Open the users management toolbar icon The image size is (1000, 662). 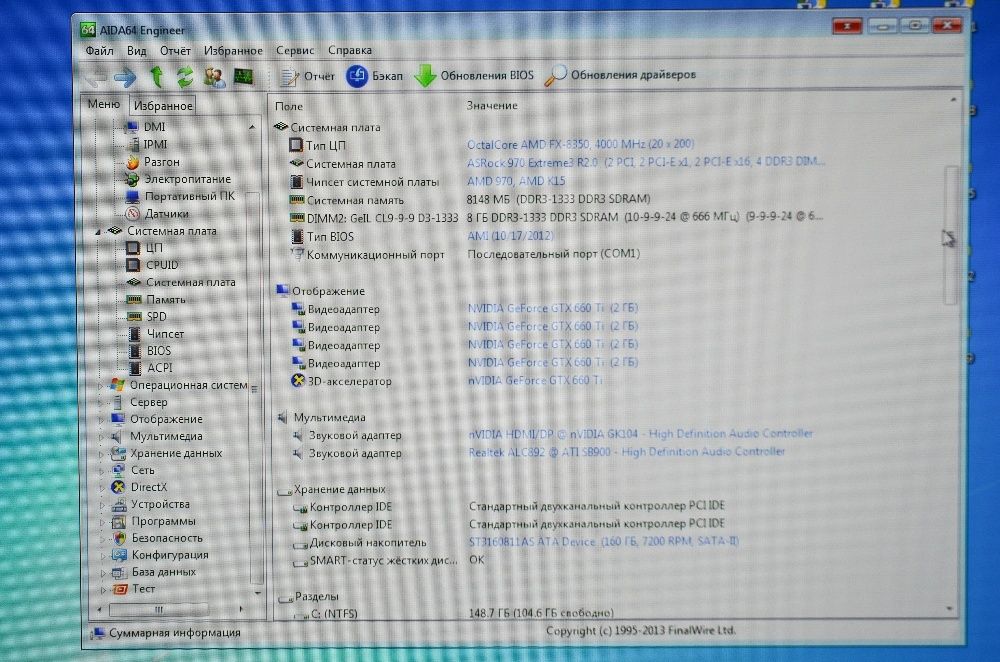click(215, 77)
